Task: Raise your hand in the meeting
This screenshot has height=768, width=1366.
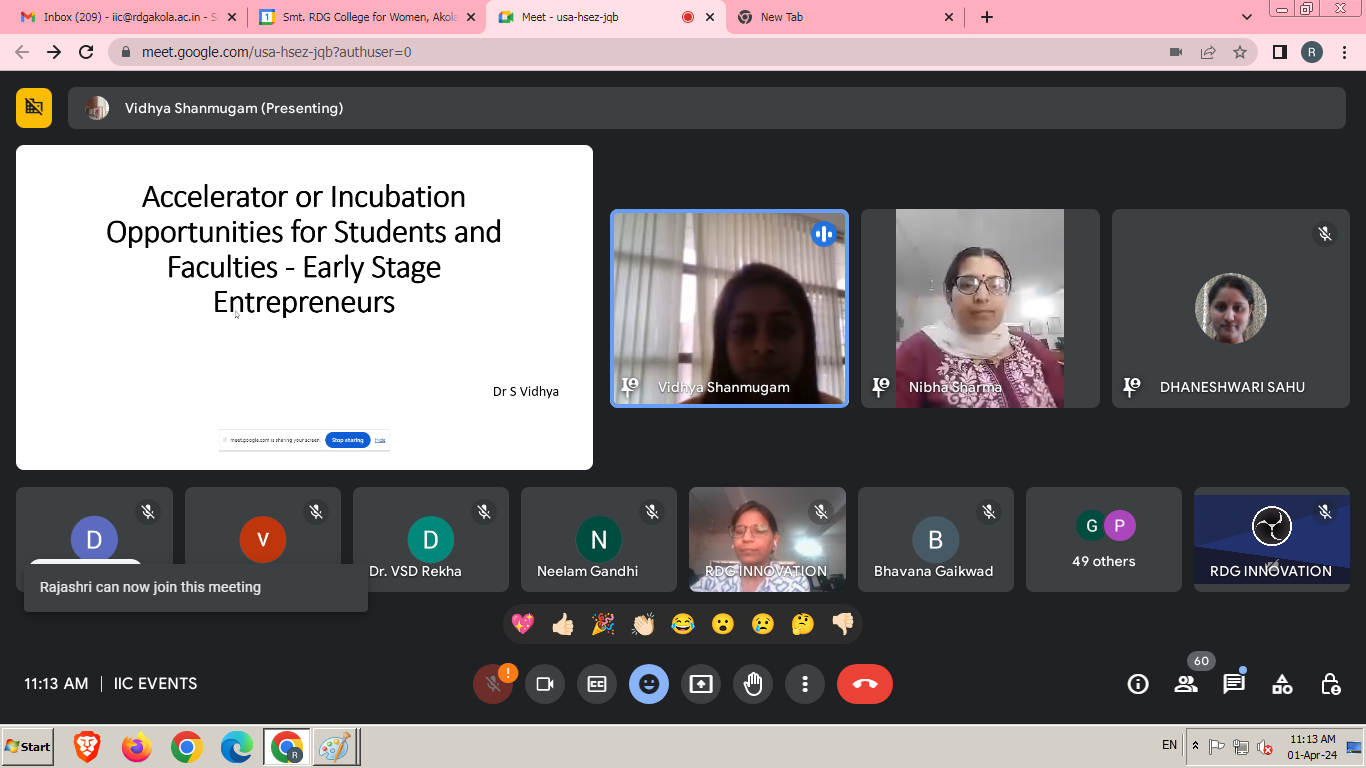Action: (x=753, y=684)
